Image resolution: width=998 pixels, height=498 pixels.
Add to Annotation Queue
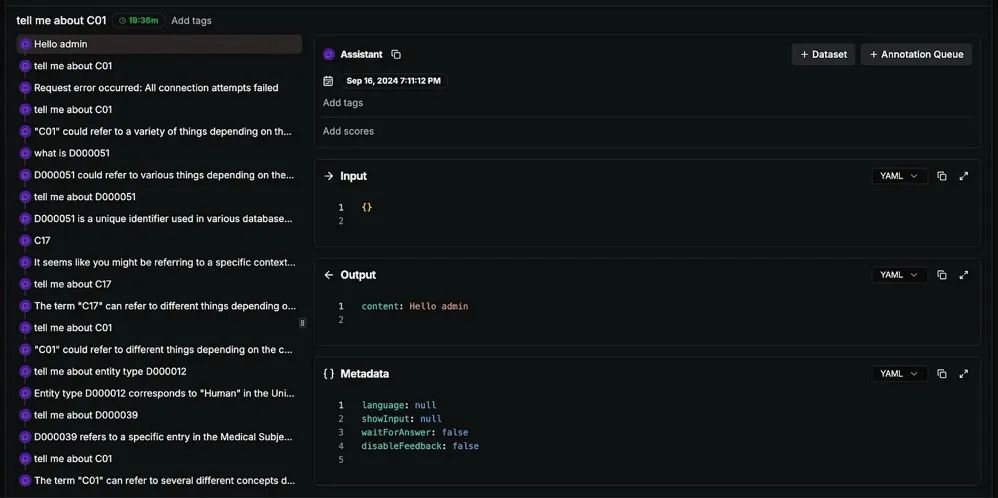point(916,55)
